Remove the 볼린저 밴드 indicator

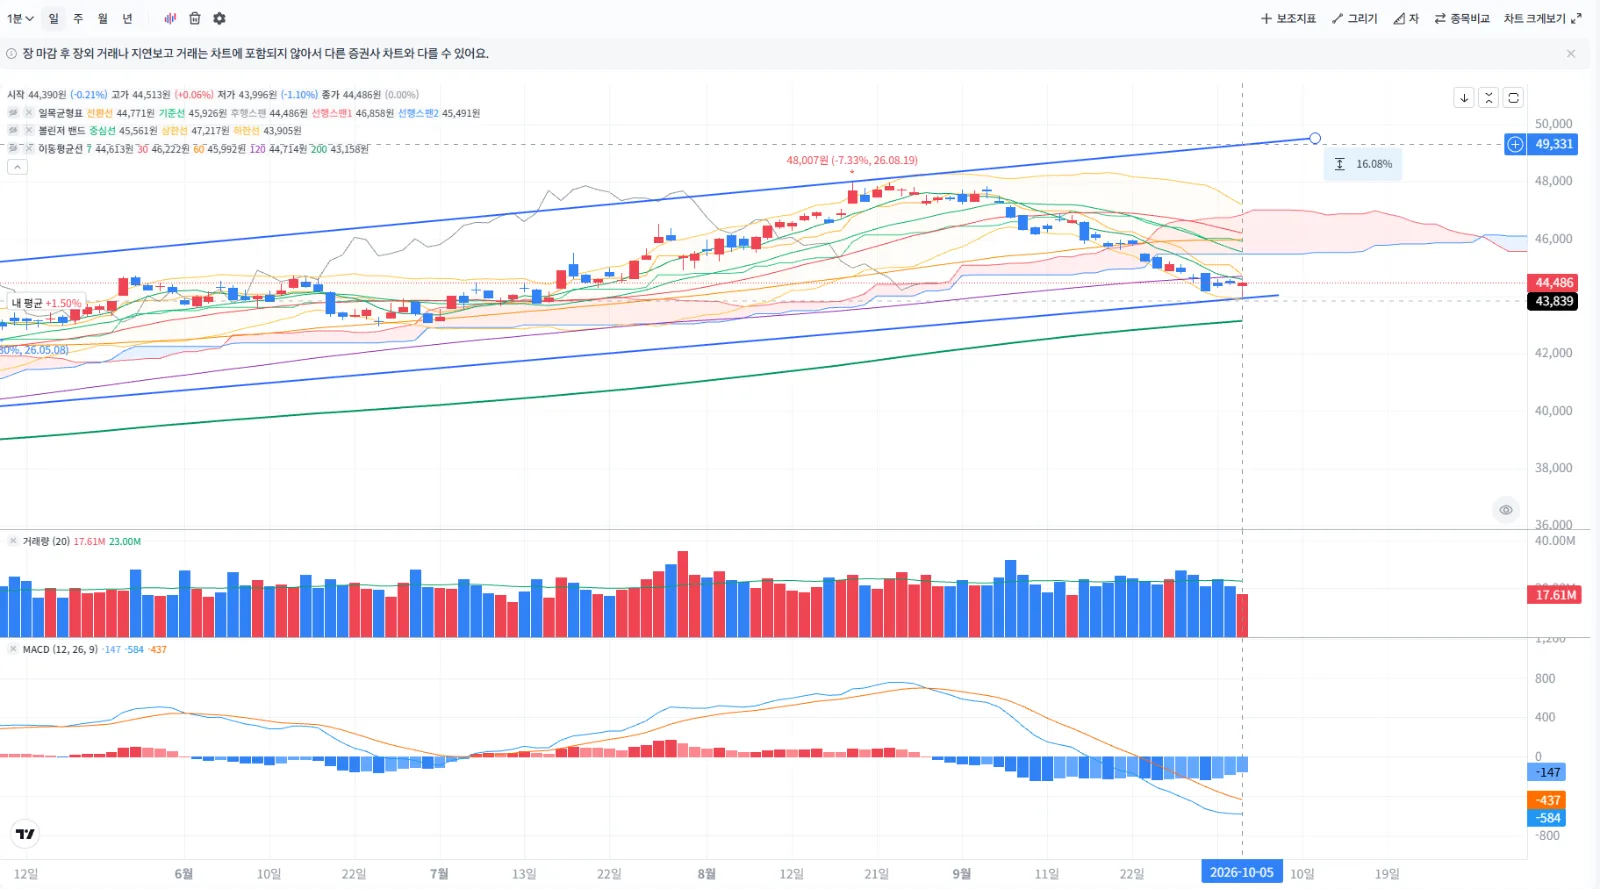tap(29, 131)
